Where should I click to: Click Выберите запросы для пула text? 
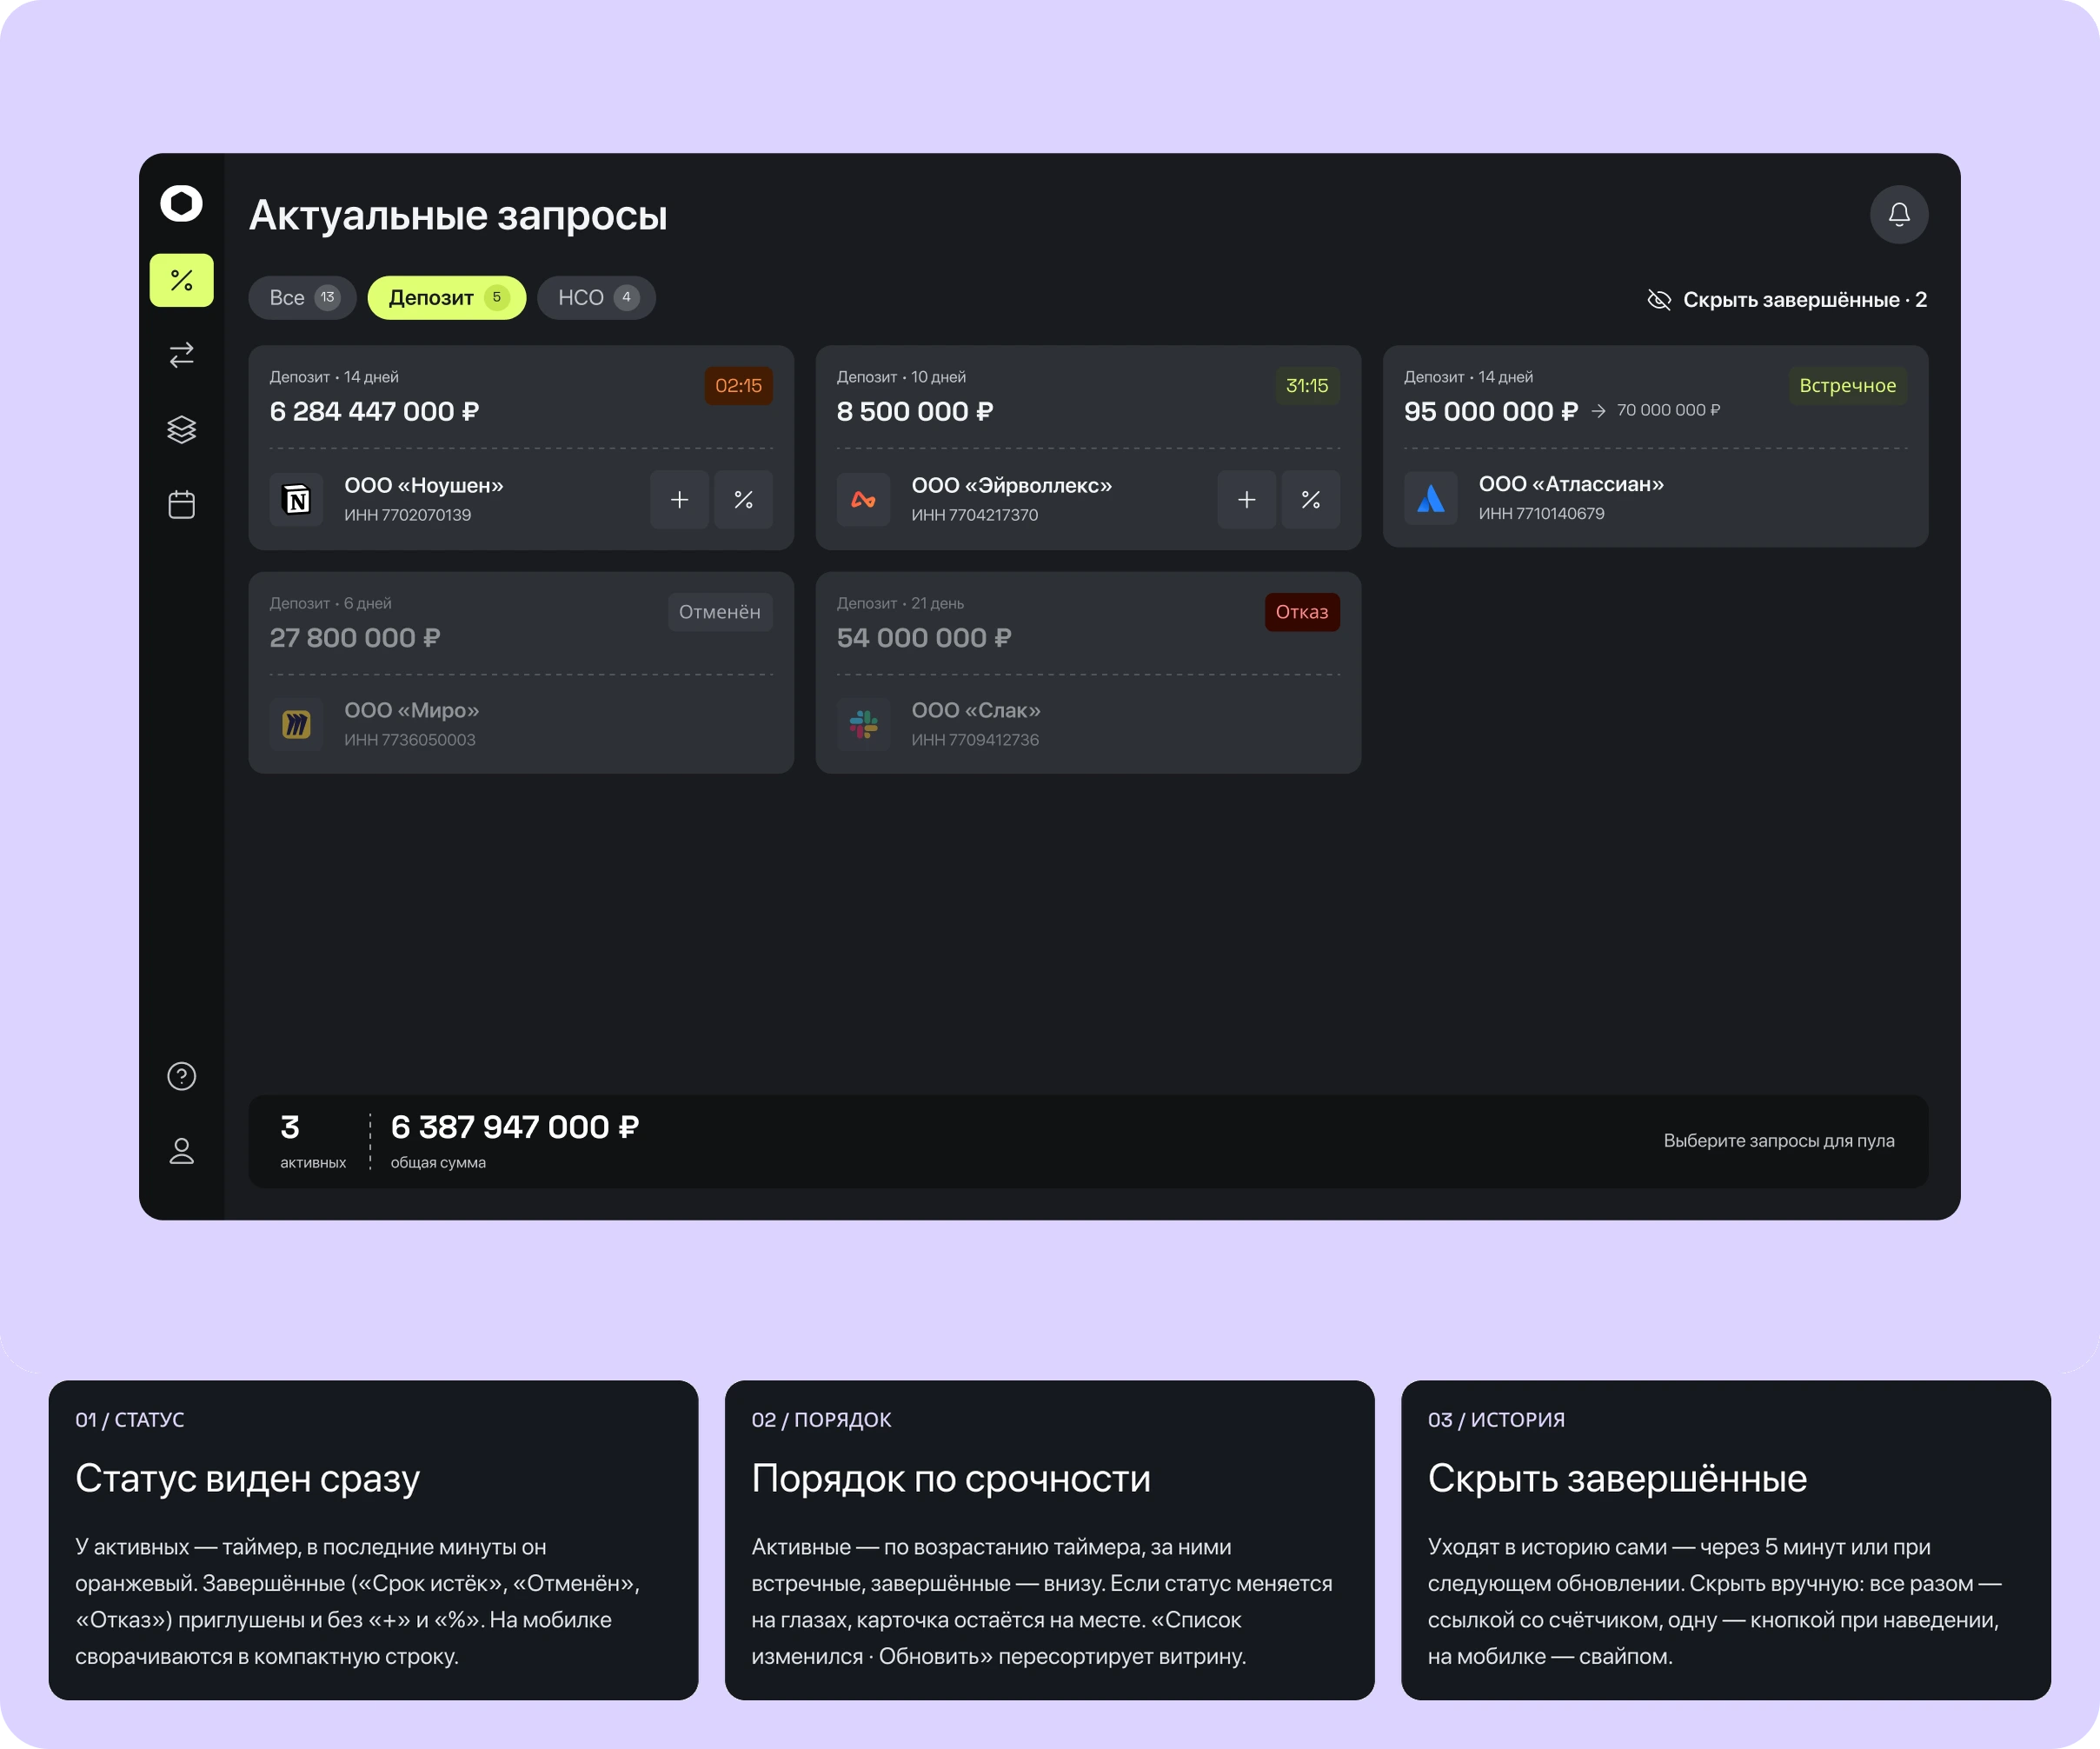[1779, 1141]
